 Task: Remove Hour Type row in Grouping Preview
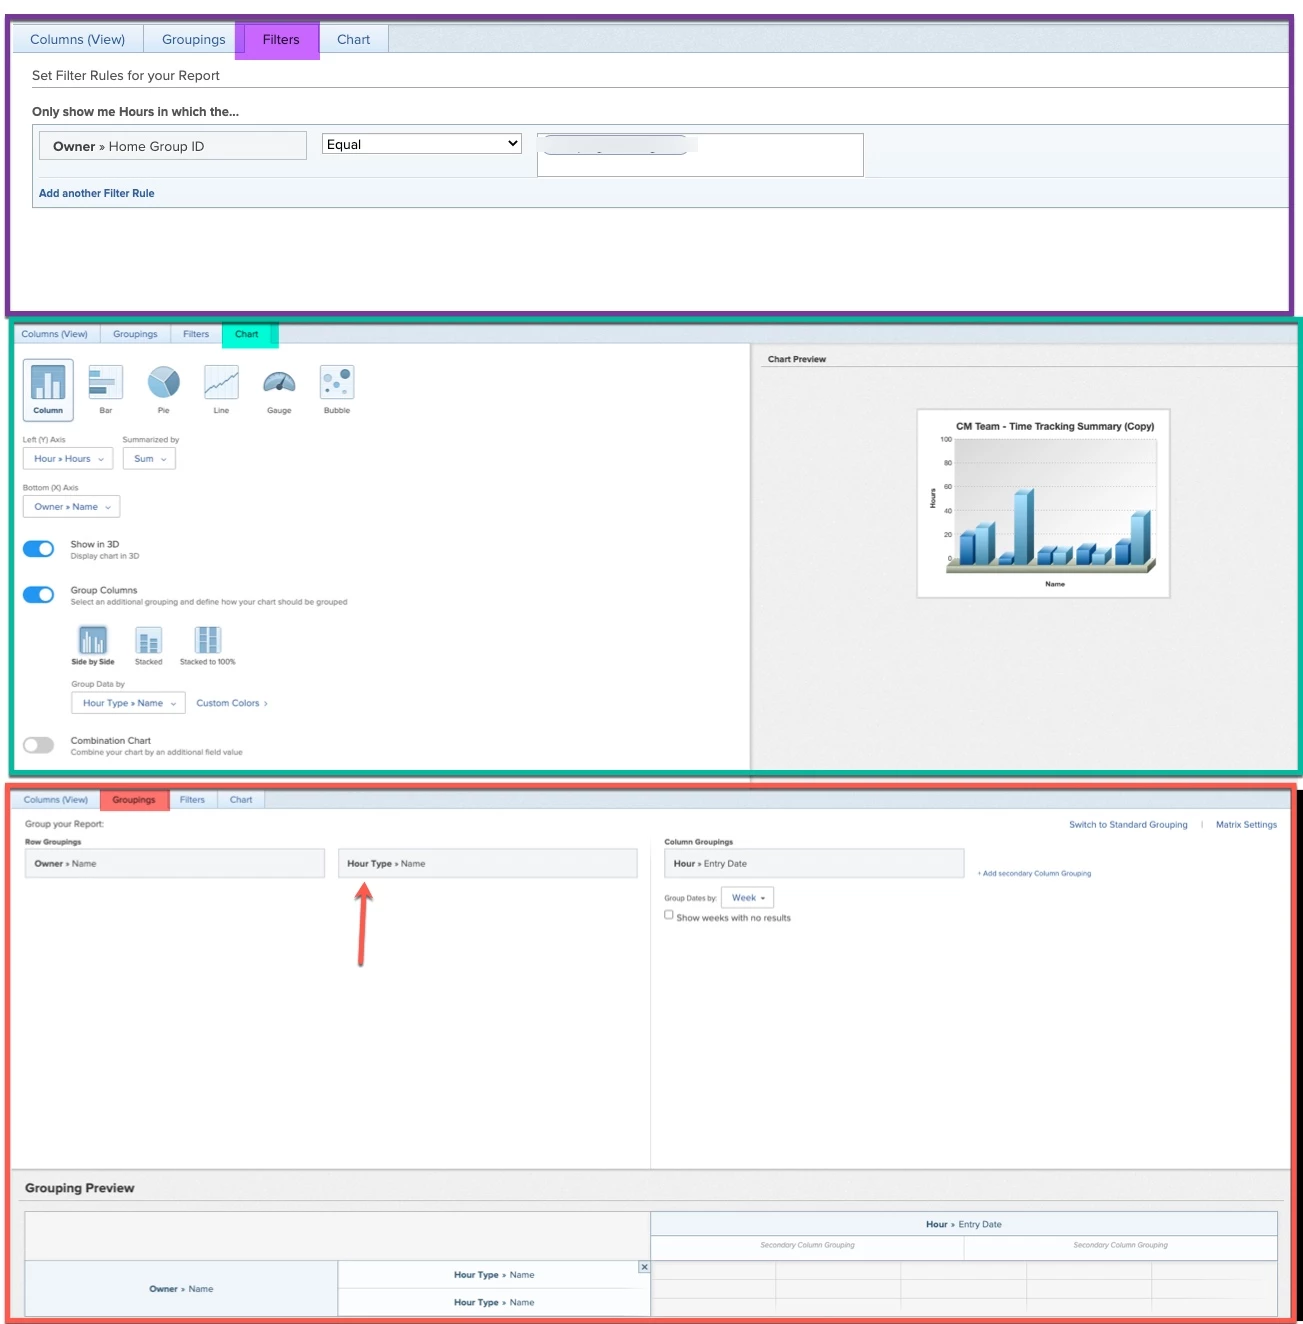[x=644, y=1267]
